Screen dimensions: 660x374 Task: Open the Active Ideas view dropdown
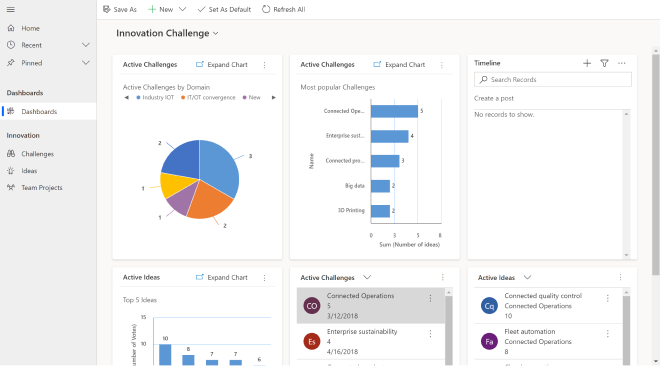[527, 277]
